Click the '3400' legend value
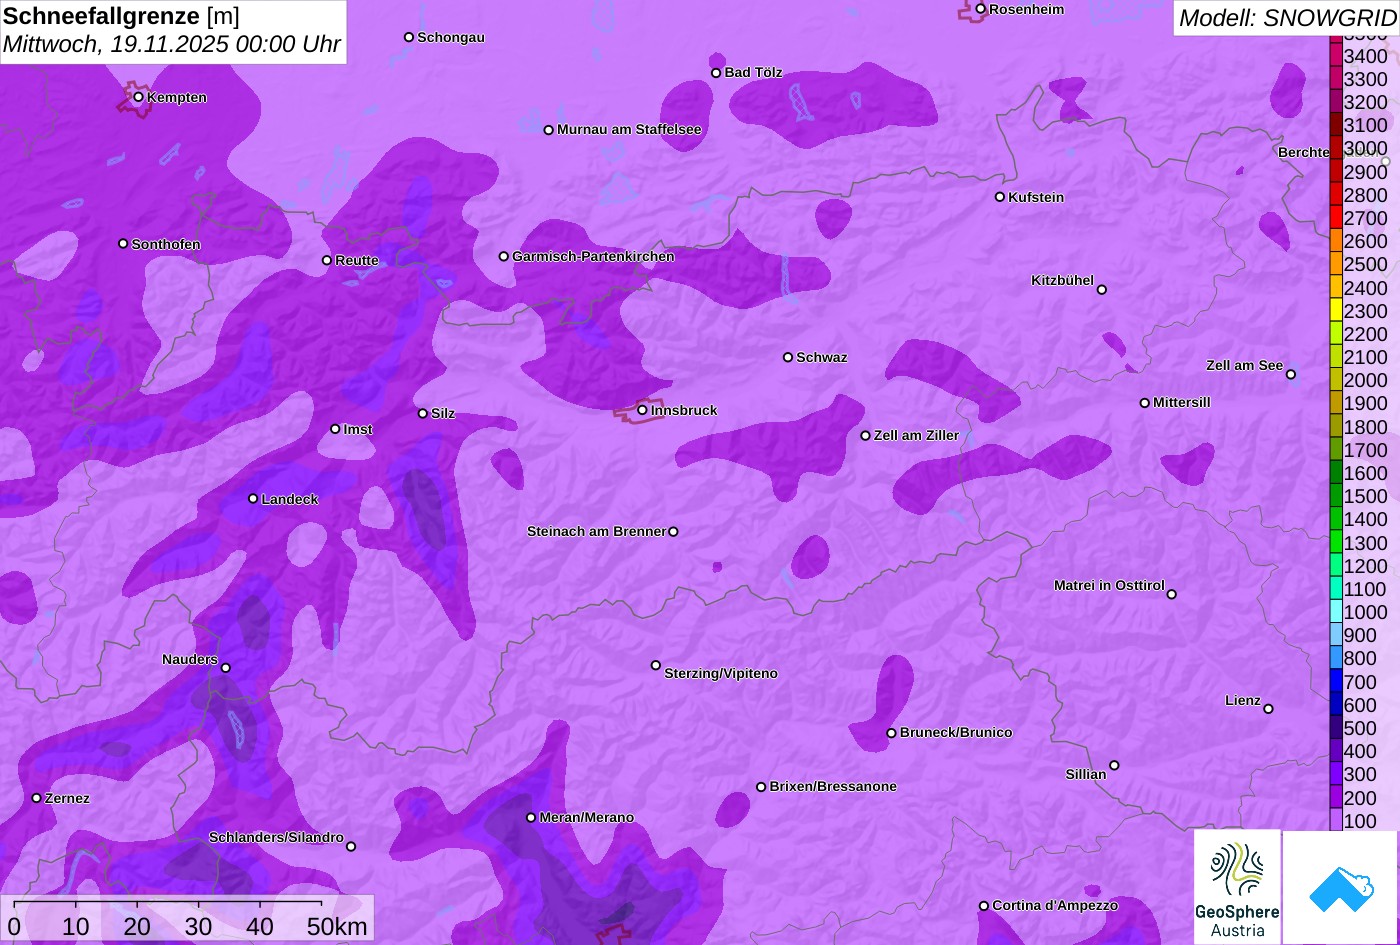 [x=1365, y=57]
